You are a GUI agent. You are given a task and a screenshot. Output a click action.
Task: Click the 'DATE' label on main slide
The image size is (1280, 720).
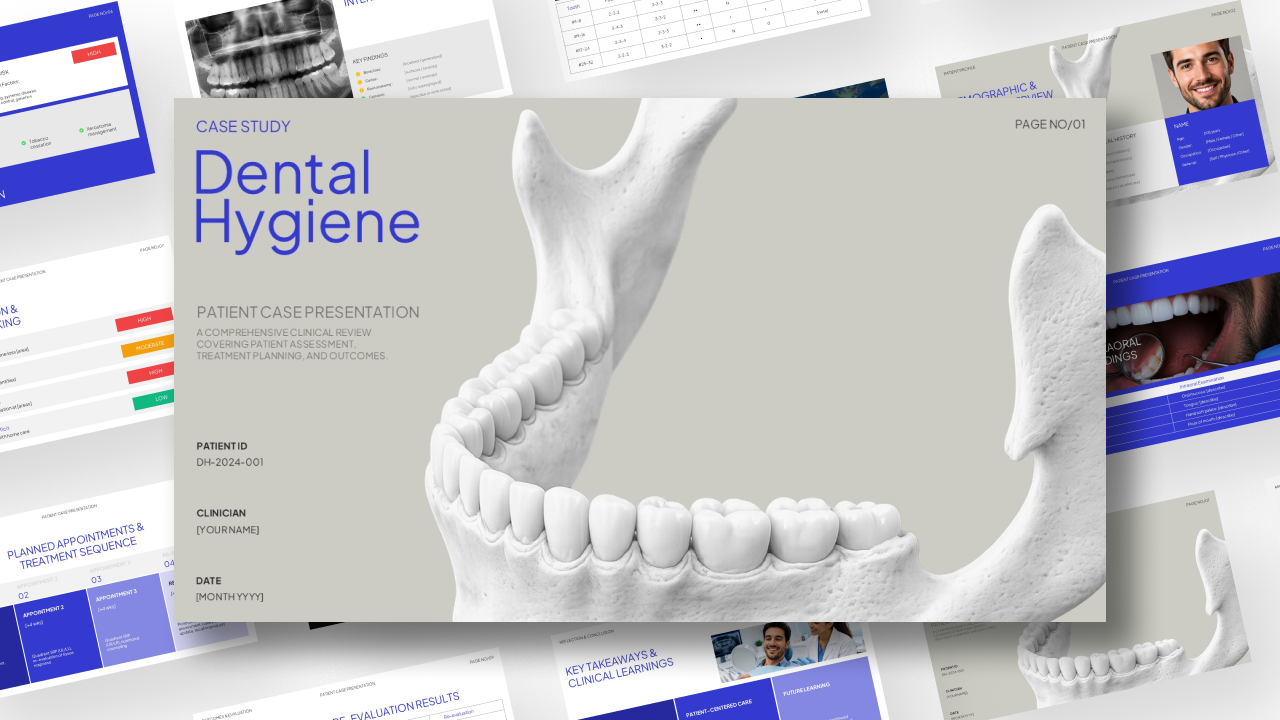[x=209, y=581]
